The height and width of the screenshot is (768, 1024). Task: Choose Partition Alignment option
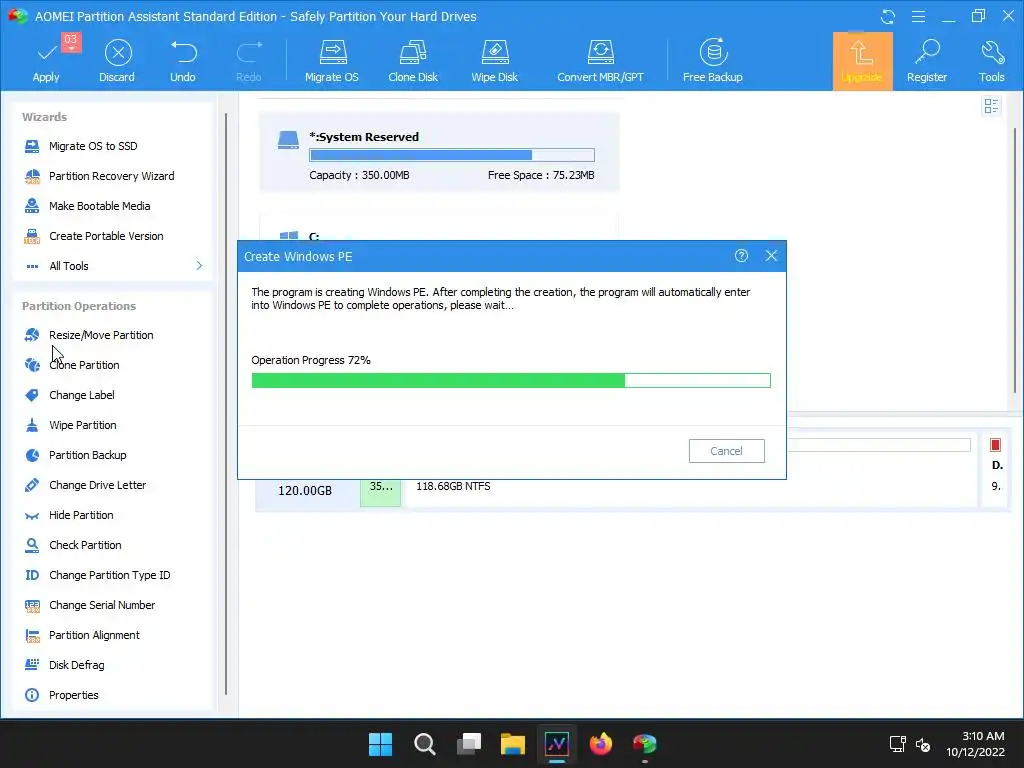pyautogui.click(x=94, y=635)
